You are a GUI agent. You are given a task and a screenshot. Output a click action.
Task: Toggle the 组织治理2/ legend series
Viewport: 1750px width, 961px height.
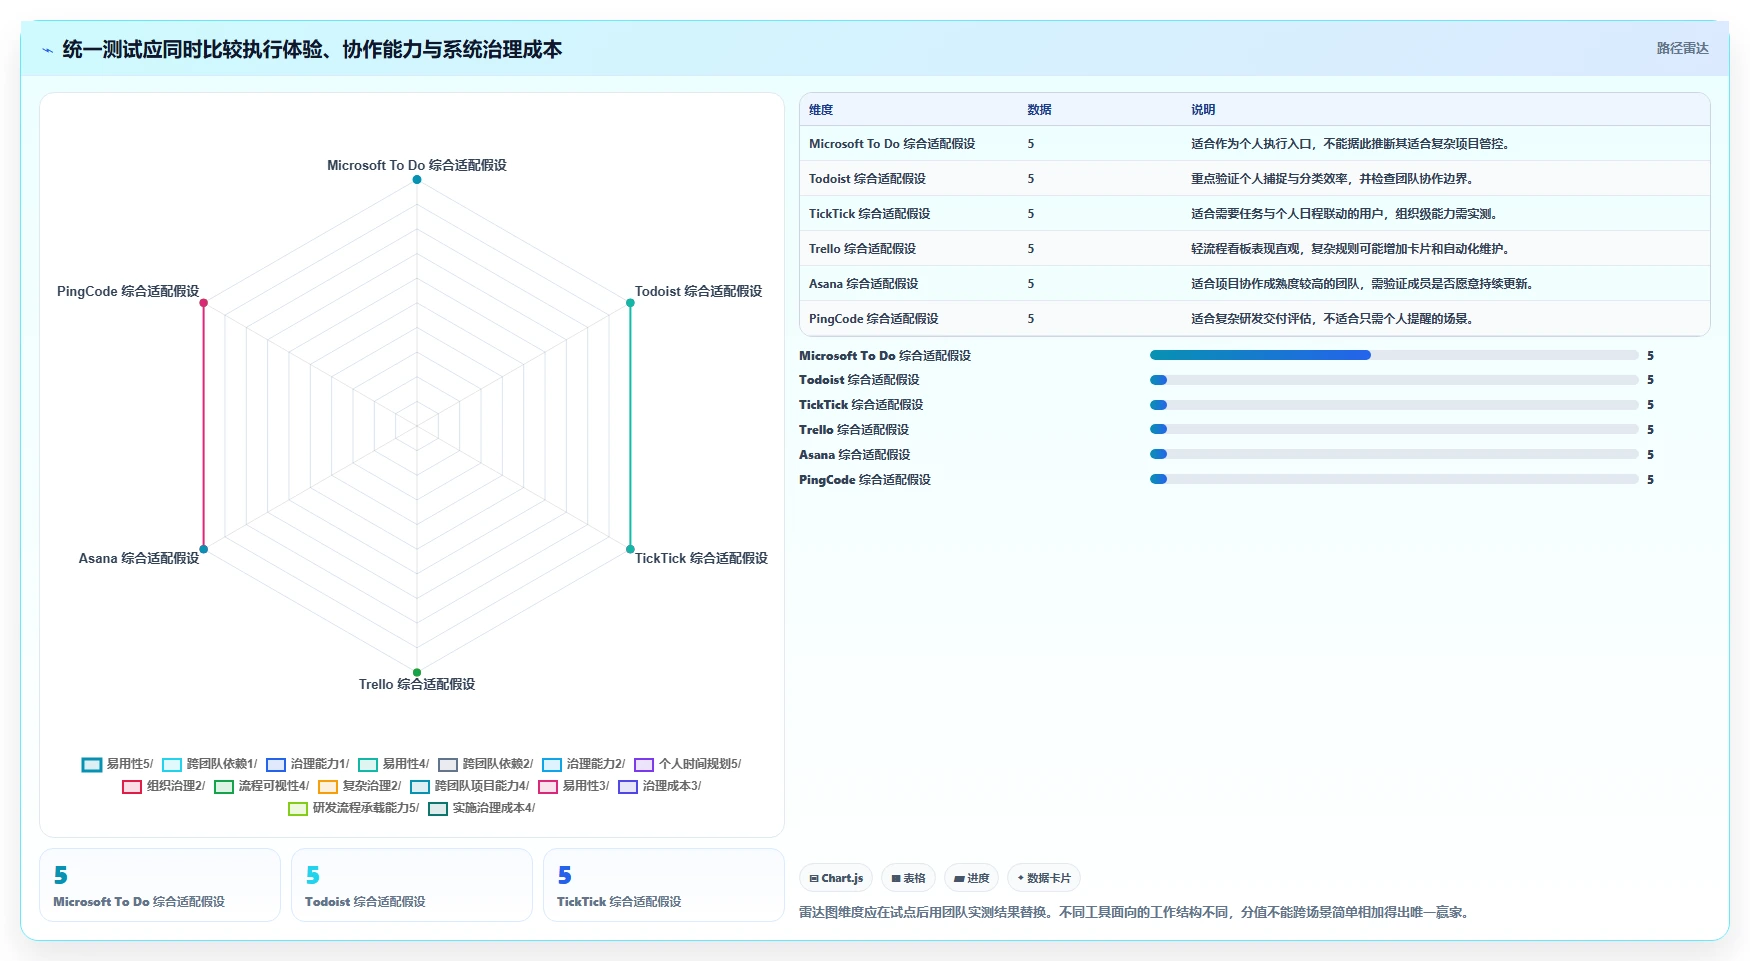(164, 786)
